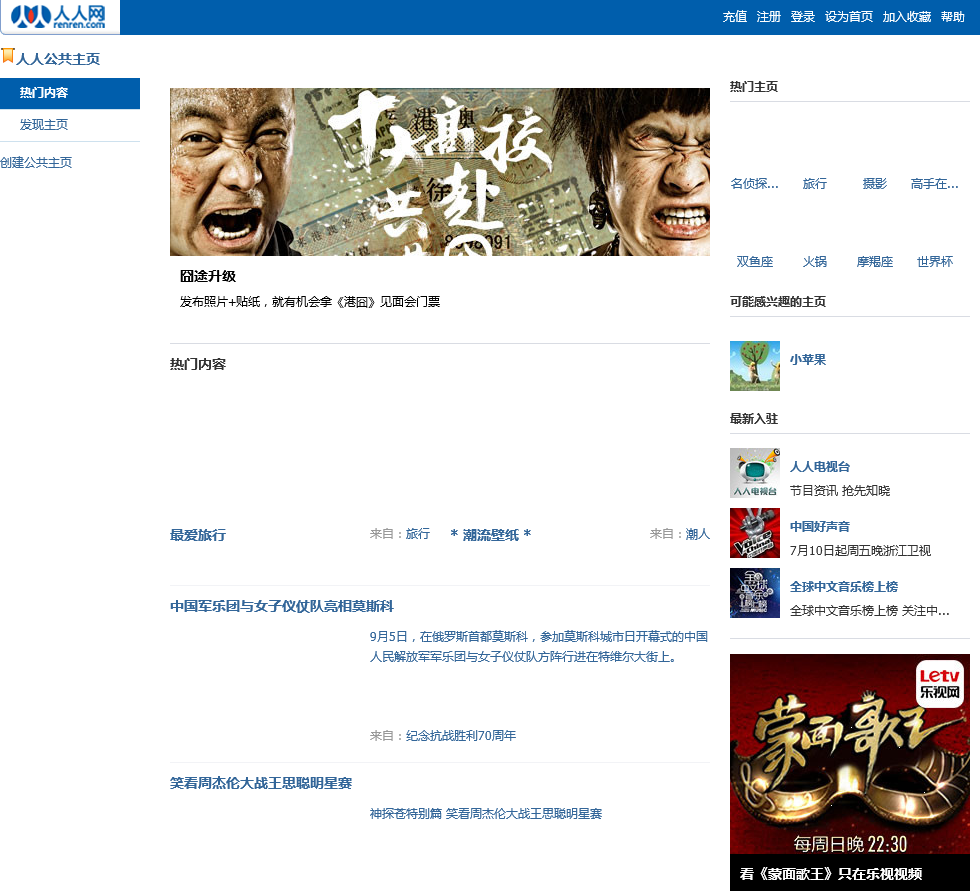Click the bookmark icon beside 人人公共主页

coord(8,56)
